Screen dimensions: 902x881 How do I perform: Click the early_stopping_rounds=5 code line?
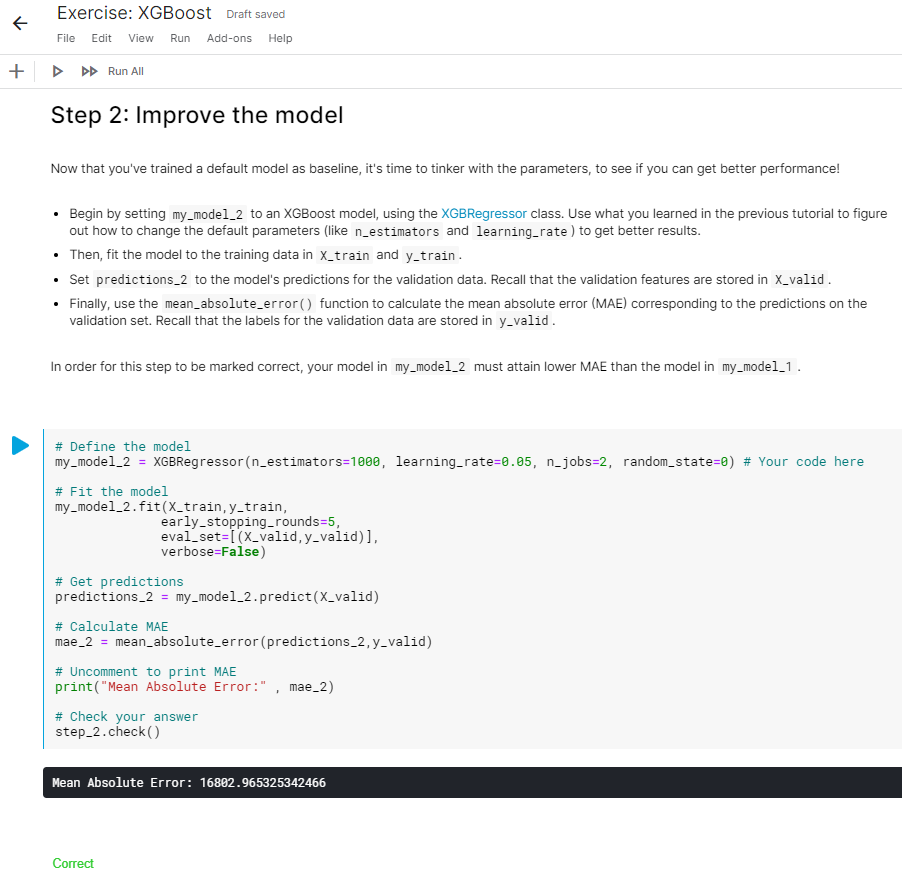(x=251, y=522)
